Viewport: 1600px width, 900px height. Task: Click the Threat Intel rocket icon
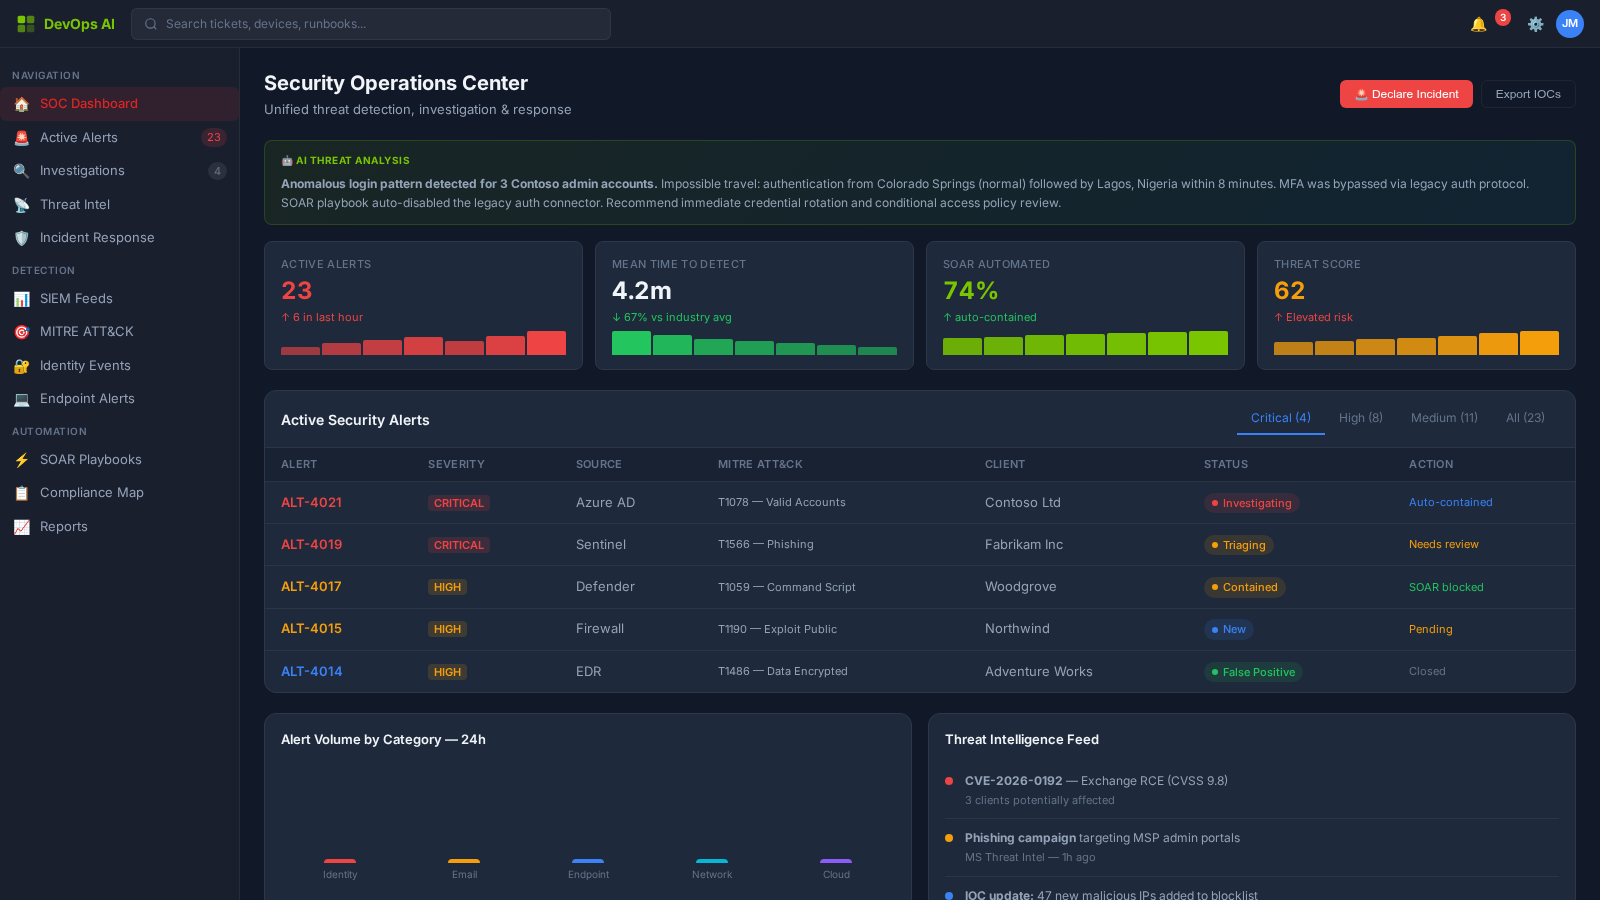(21, 204)
